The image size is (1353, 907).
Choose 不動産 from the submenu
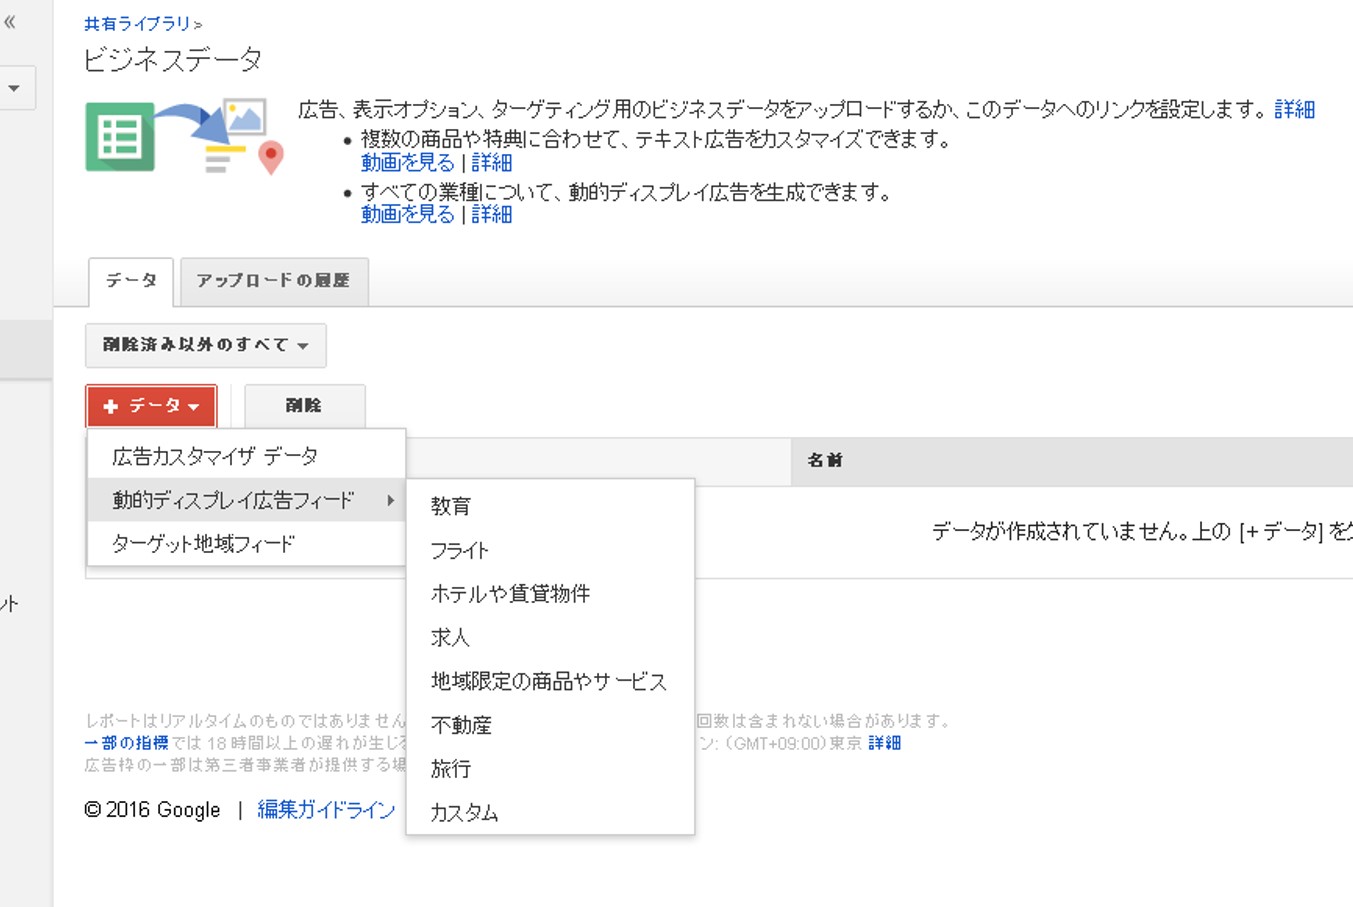point(550,725)
